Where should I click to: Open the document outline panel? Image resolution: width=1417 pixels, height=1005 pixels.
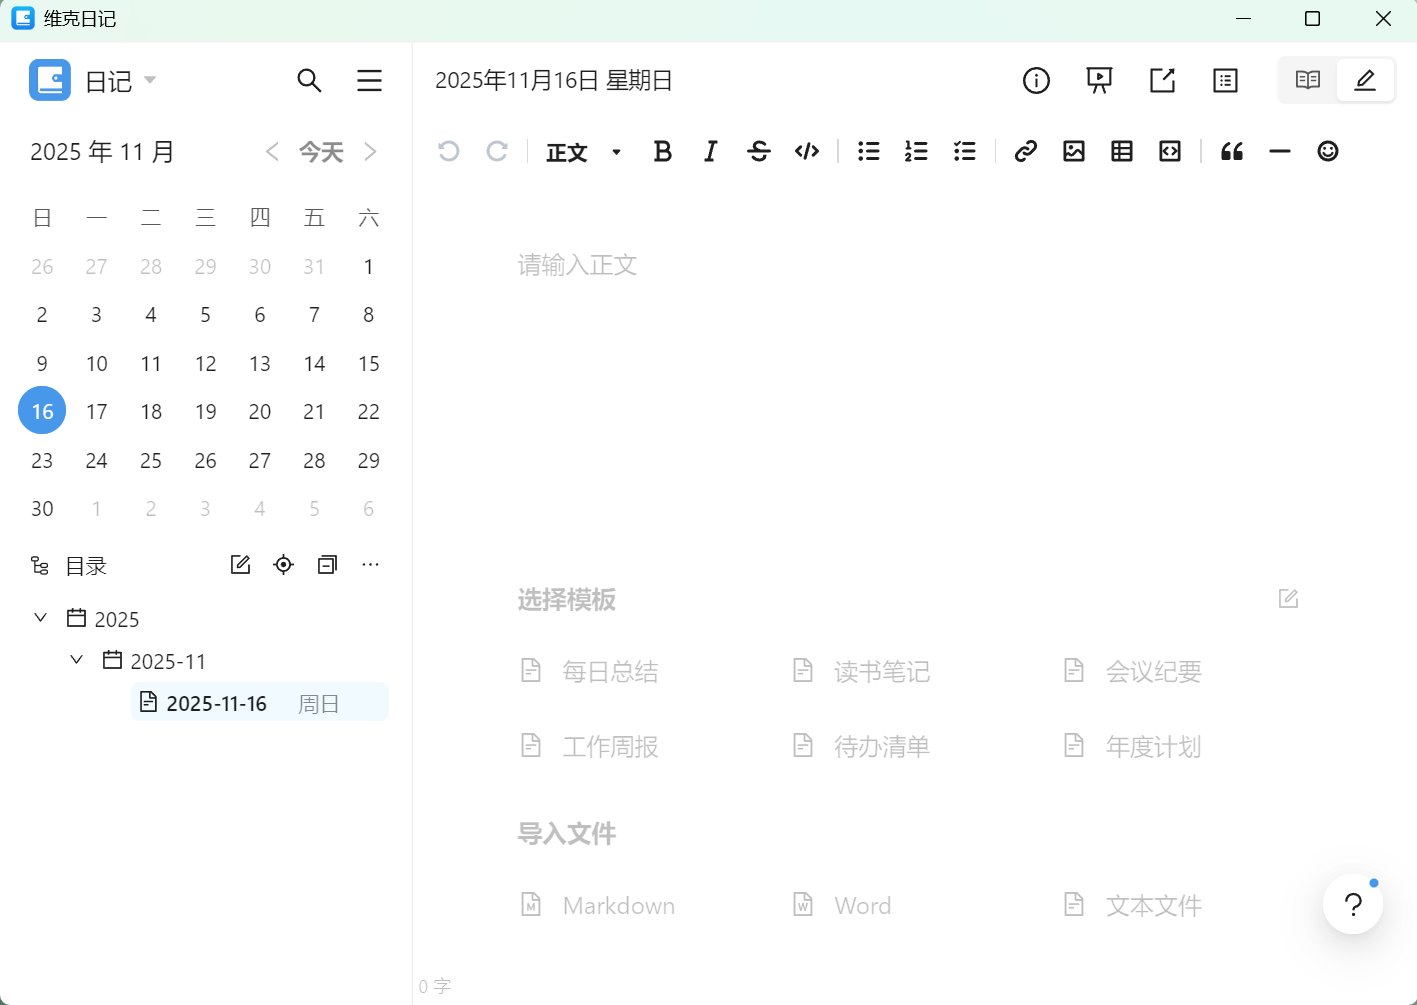coord(1225,80)
